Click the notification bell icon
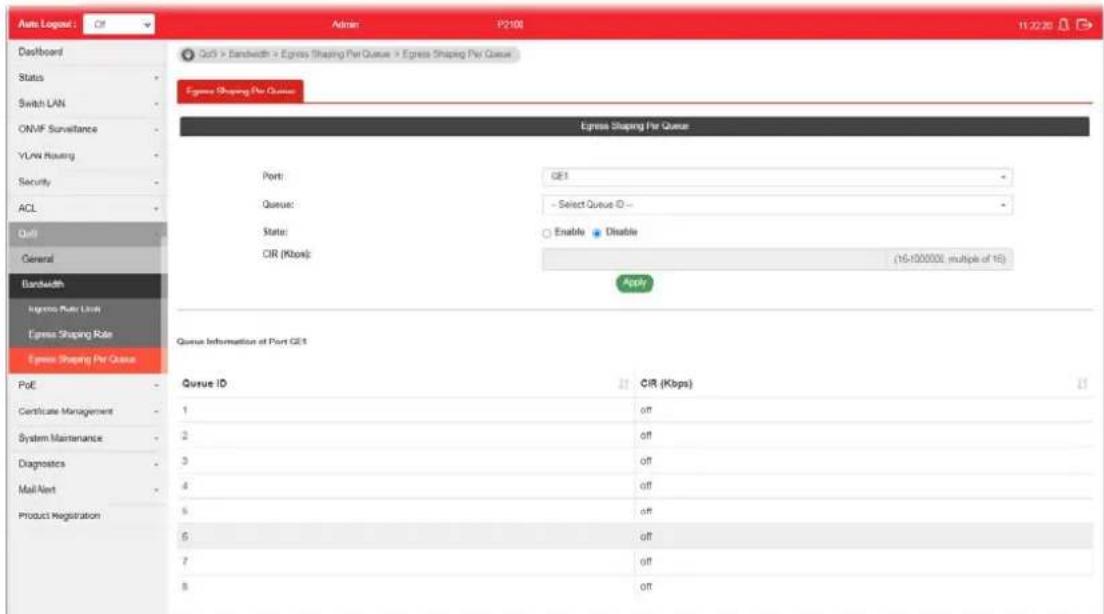1104x614 pixels. click(x=1064, y=25)
